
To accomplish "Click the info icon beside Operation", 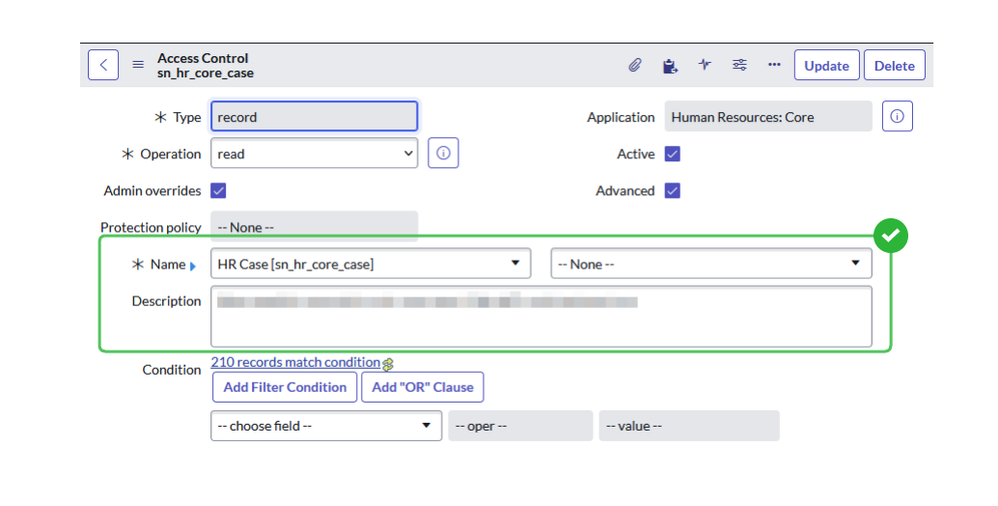I will click(443, 153).
